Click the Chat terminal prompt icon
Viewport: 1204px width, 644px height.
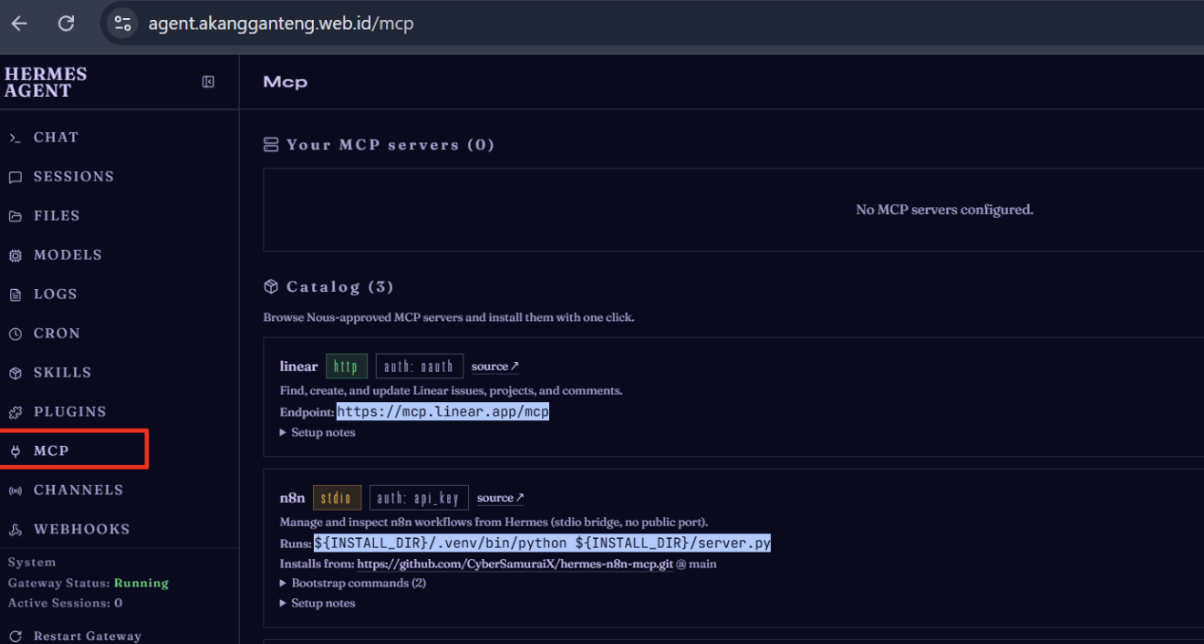pyautogui.click(x=15, y=138)
